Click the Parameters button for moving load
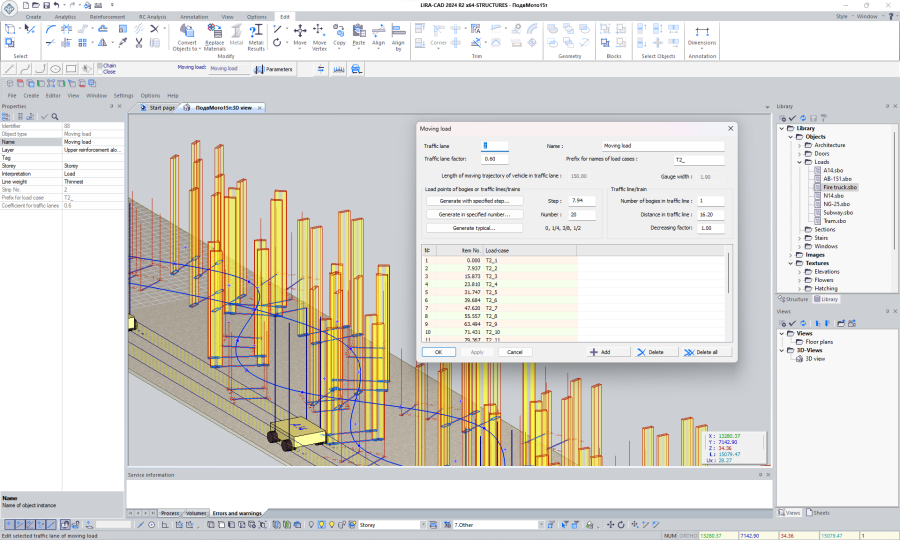The height and width of the screenshot is (540, 900). (273, 69)
